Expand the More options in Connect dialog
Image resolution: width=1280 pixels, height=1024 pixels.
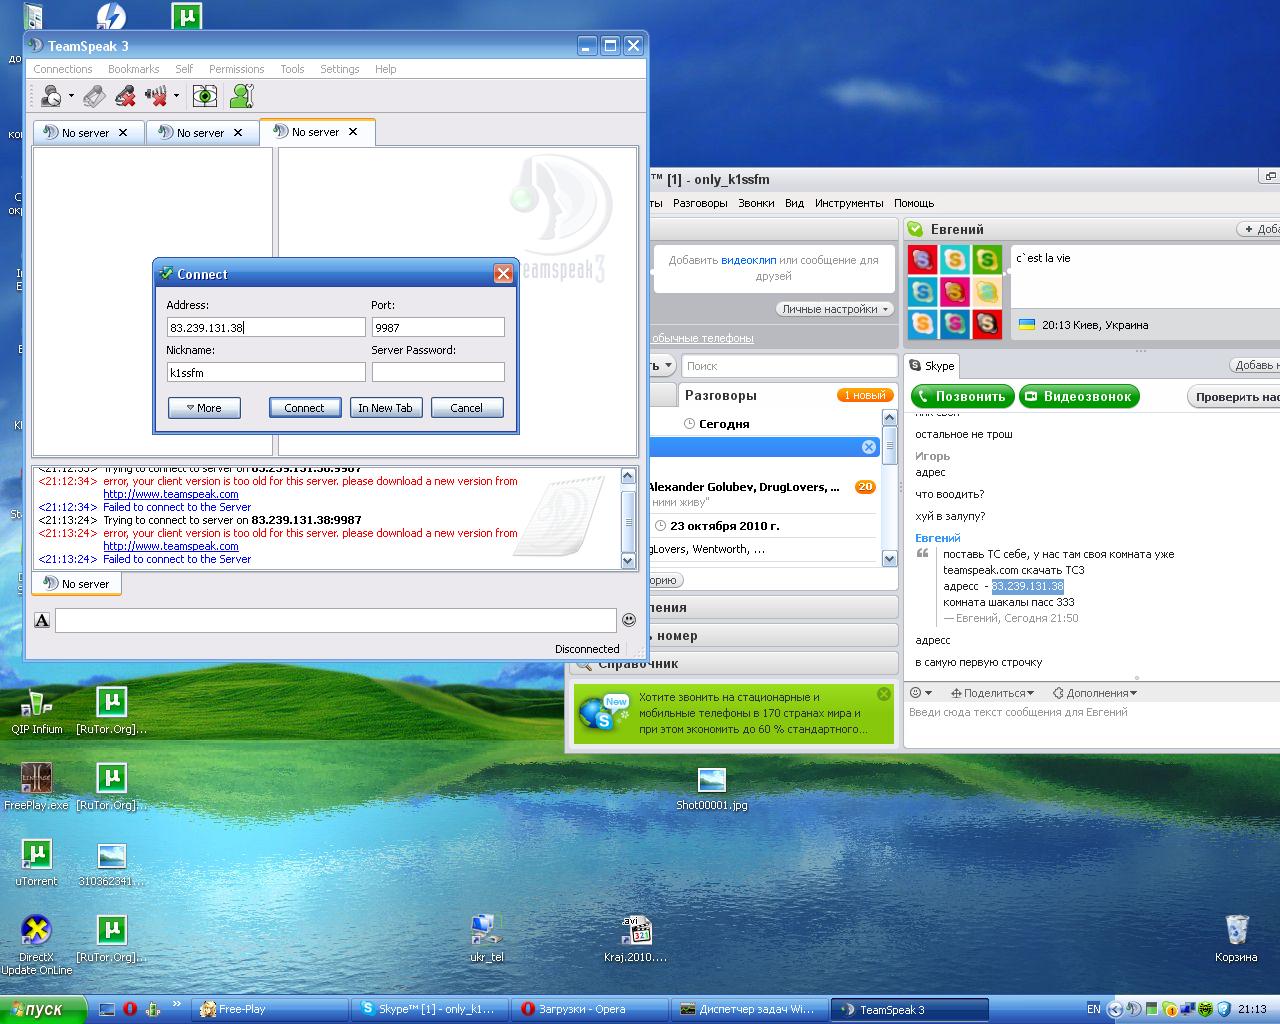coord(204,408)
